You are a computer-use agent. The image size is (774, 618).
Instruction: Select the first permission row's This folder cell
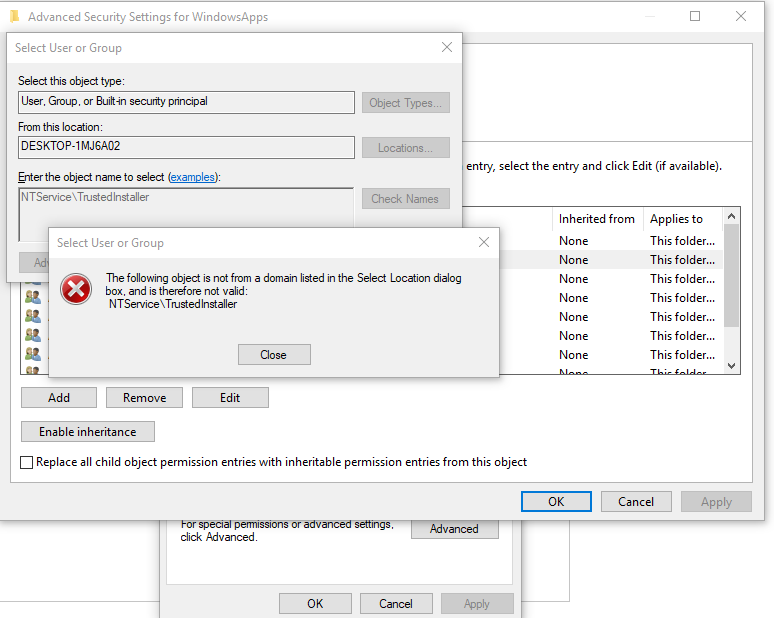(682, 241)
